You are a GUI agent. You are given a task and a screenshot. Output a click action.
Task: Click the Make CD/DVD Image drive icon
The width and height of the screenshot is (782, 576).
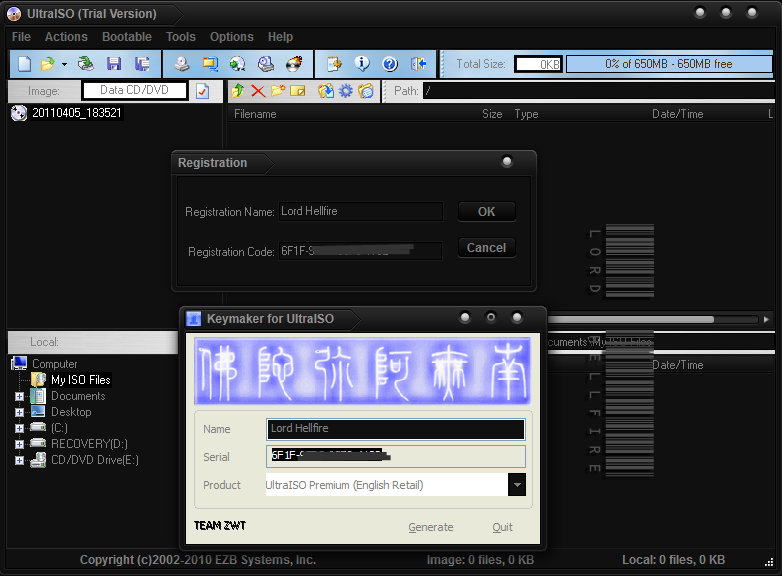(182, 64)
